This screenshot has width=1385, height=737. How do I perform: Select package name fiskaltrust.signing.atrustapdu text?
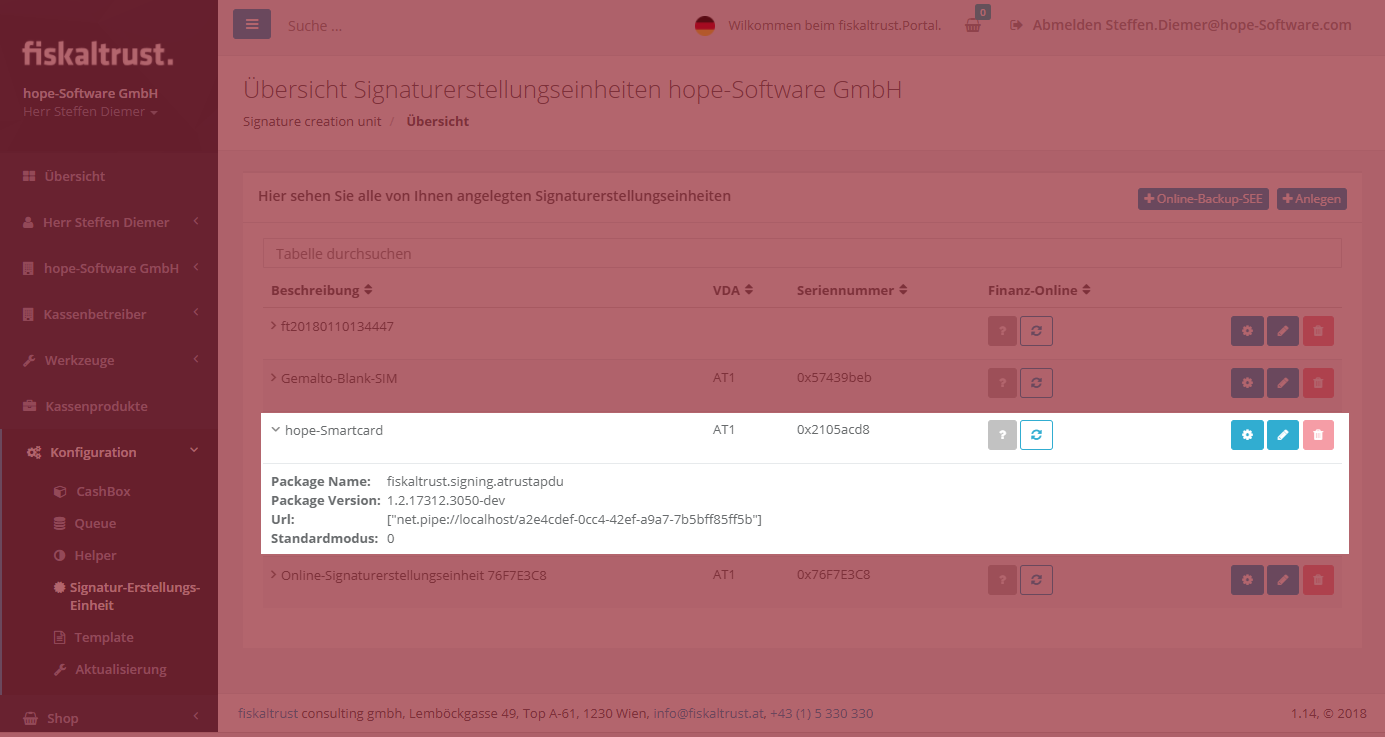475,481
